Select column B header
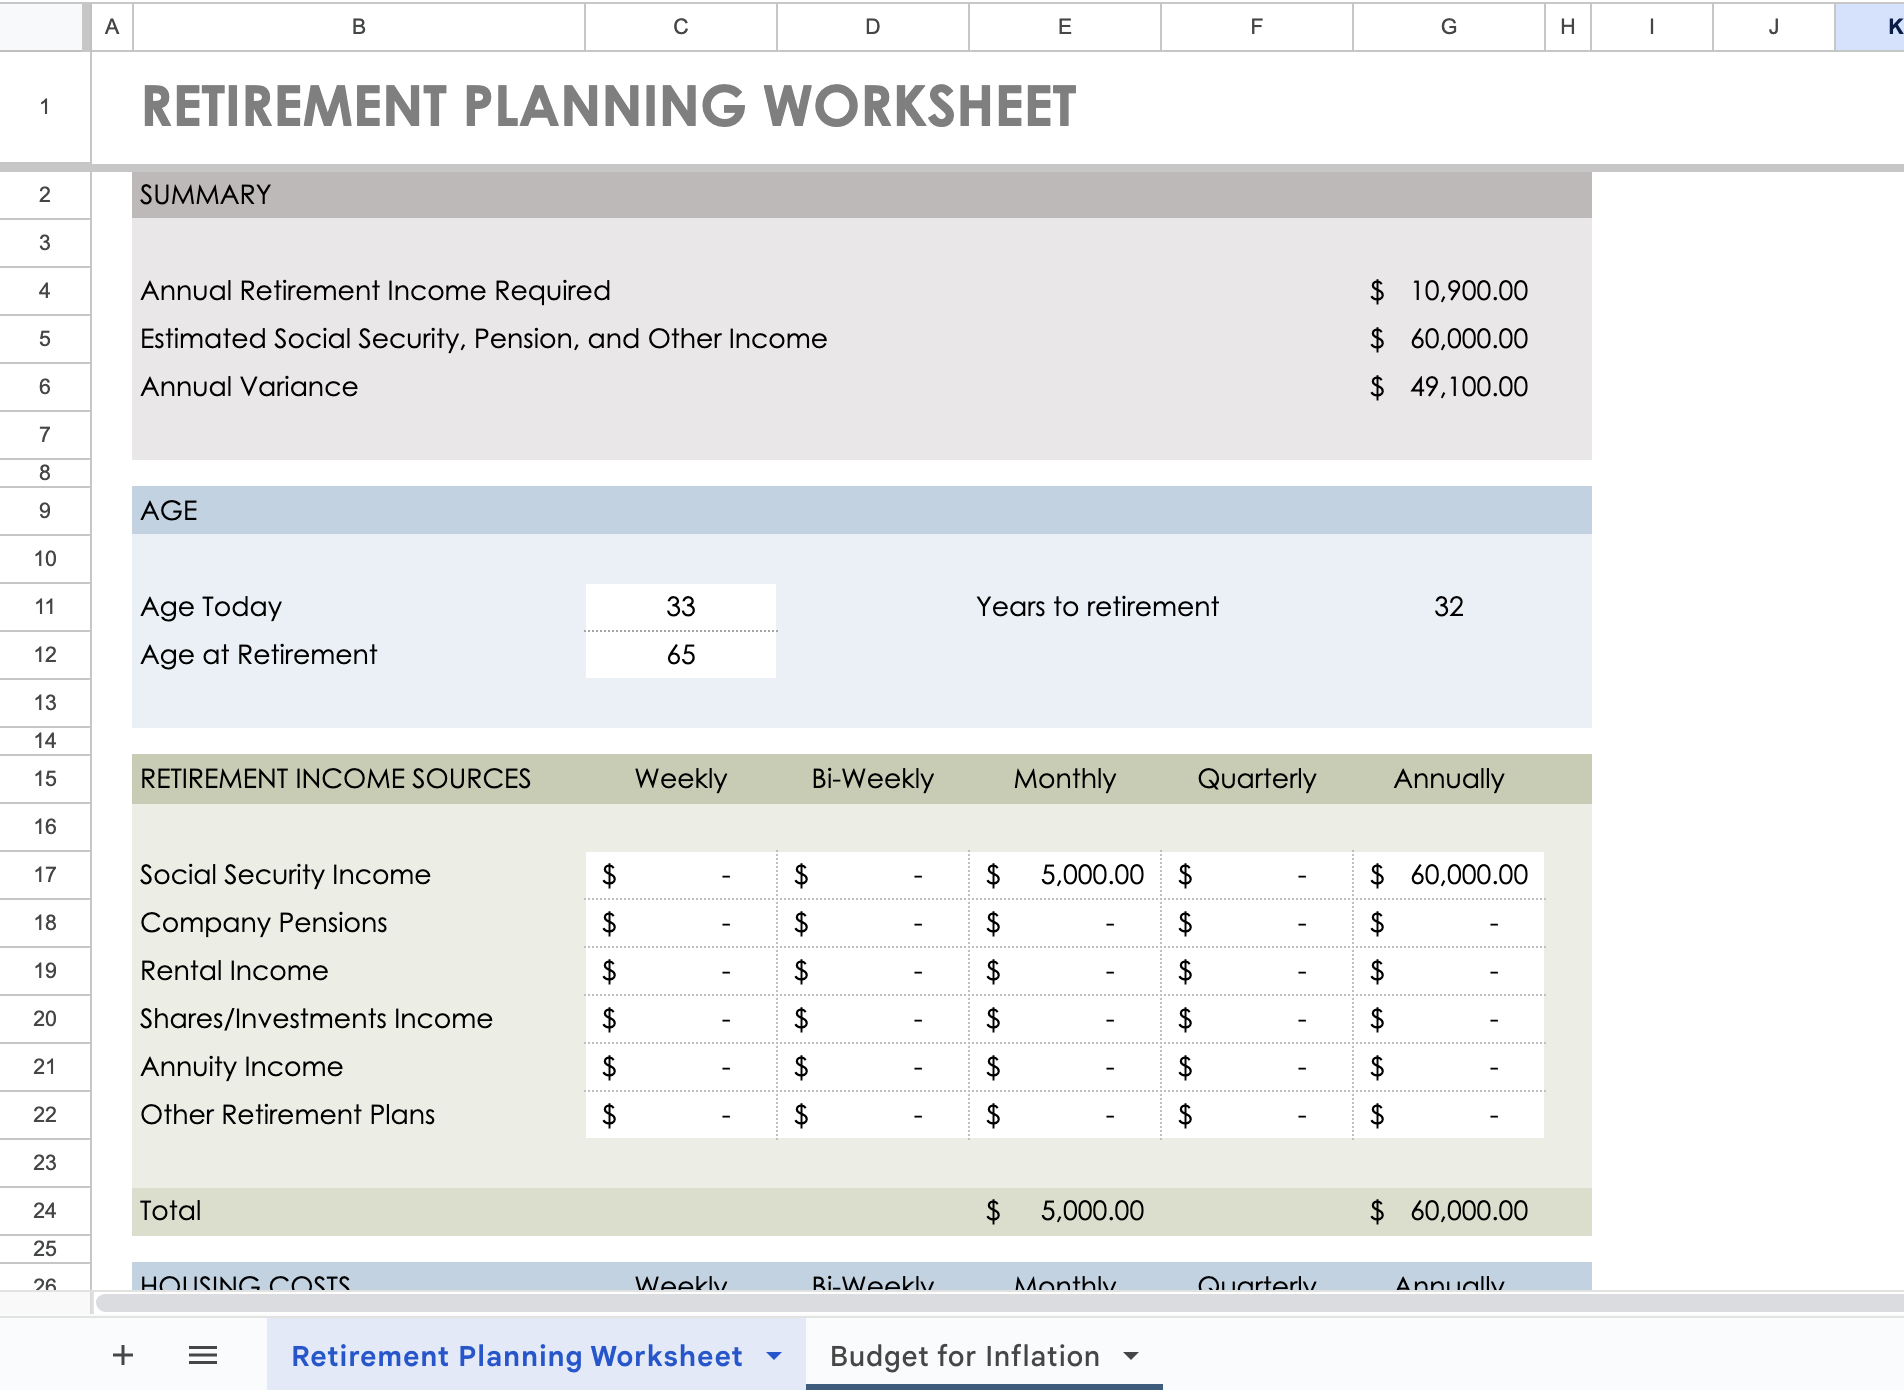The image size is (1904, 1390). pyautogui.click(x=358, y=27)
